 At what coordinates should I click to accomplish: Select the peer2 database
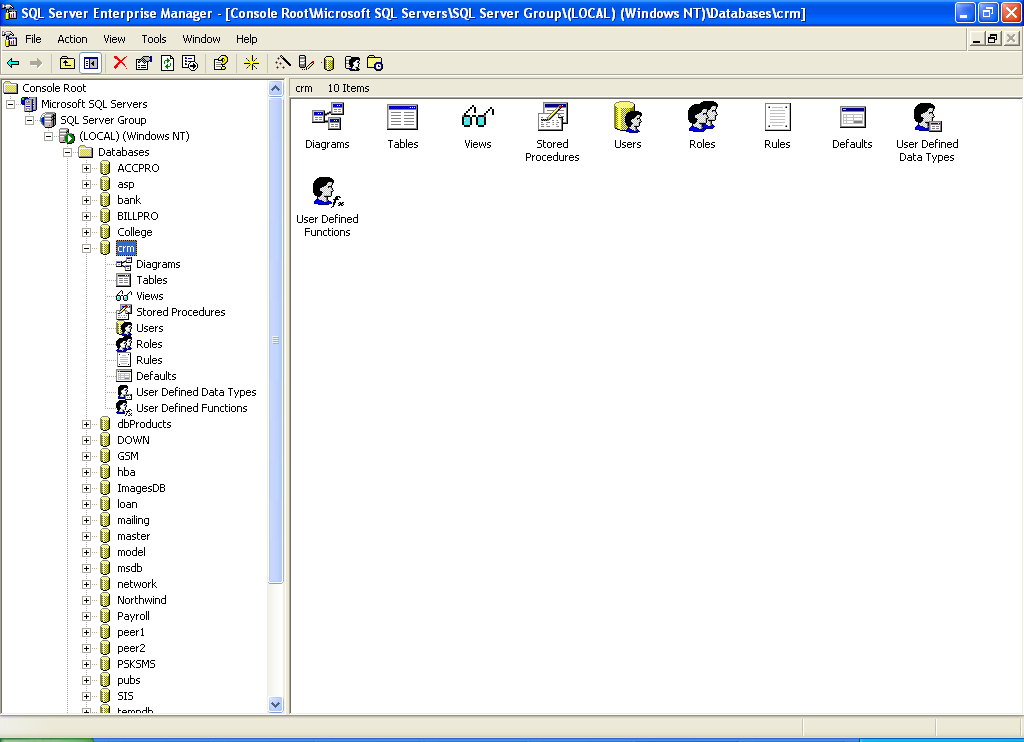click(131, 648)
